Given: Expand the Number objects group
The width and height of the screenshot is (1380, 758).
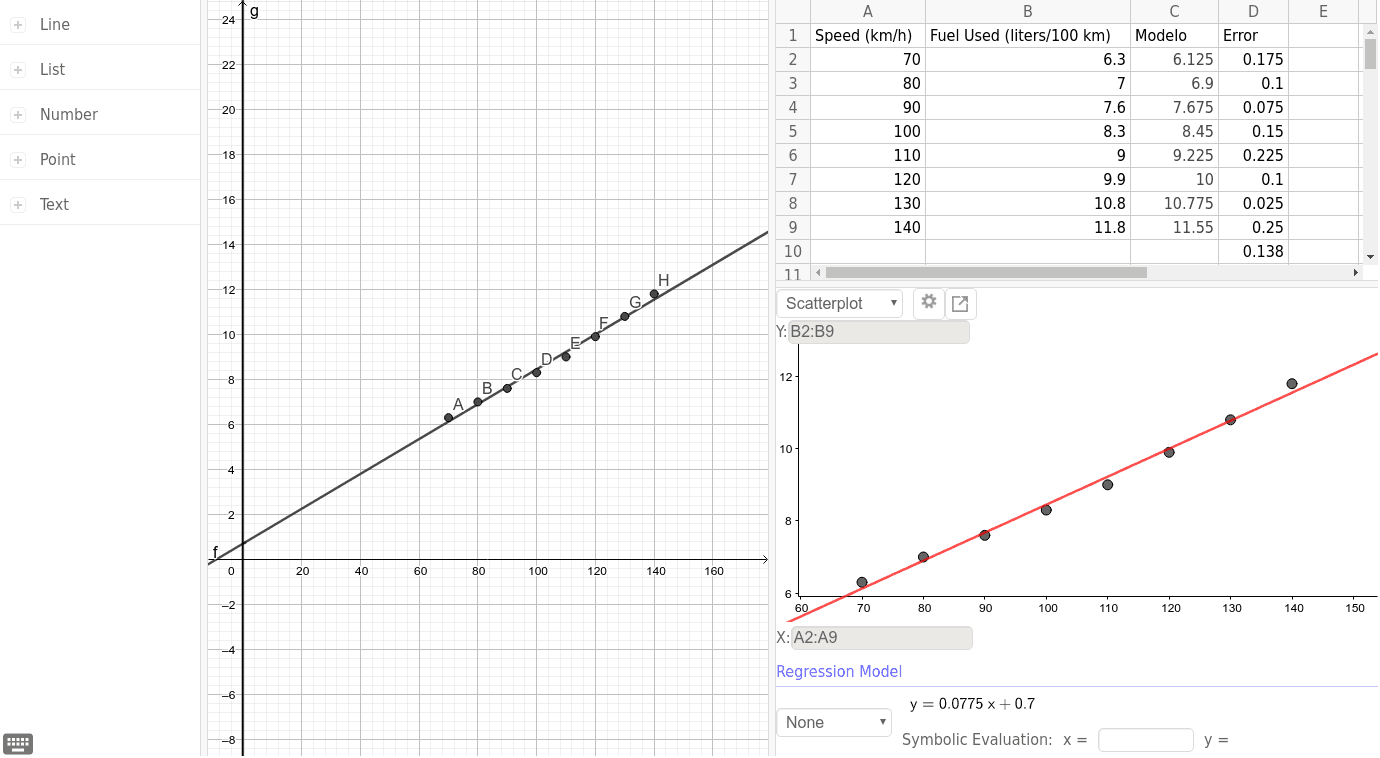Looking at the screenshot, I should 17,115.
